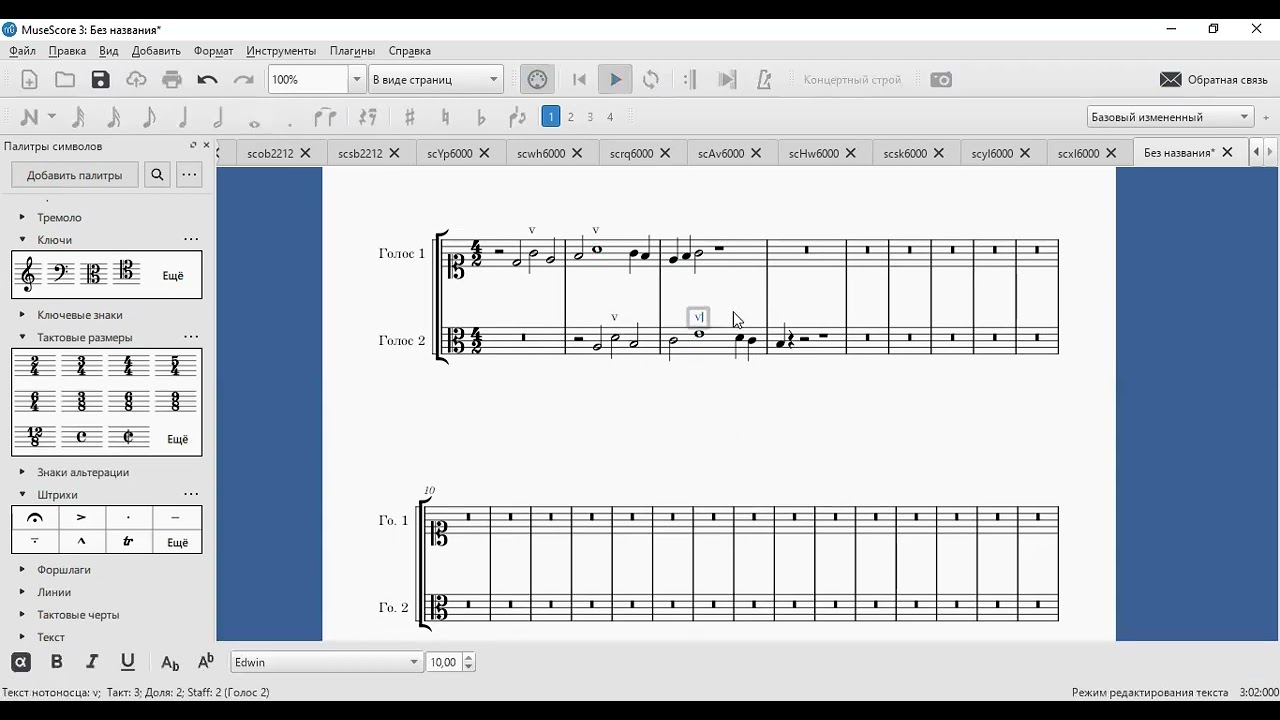Click 'Ещё' in the Штрихи palette
1280x720 pixels.
(x=177, y=543)
